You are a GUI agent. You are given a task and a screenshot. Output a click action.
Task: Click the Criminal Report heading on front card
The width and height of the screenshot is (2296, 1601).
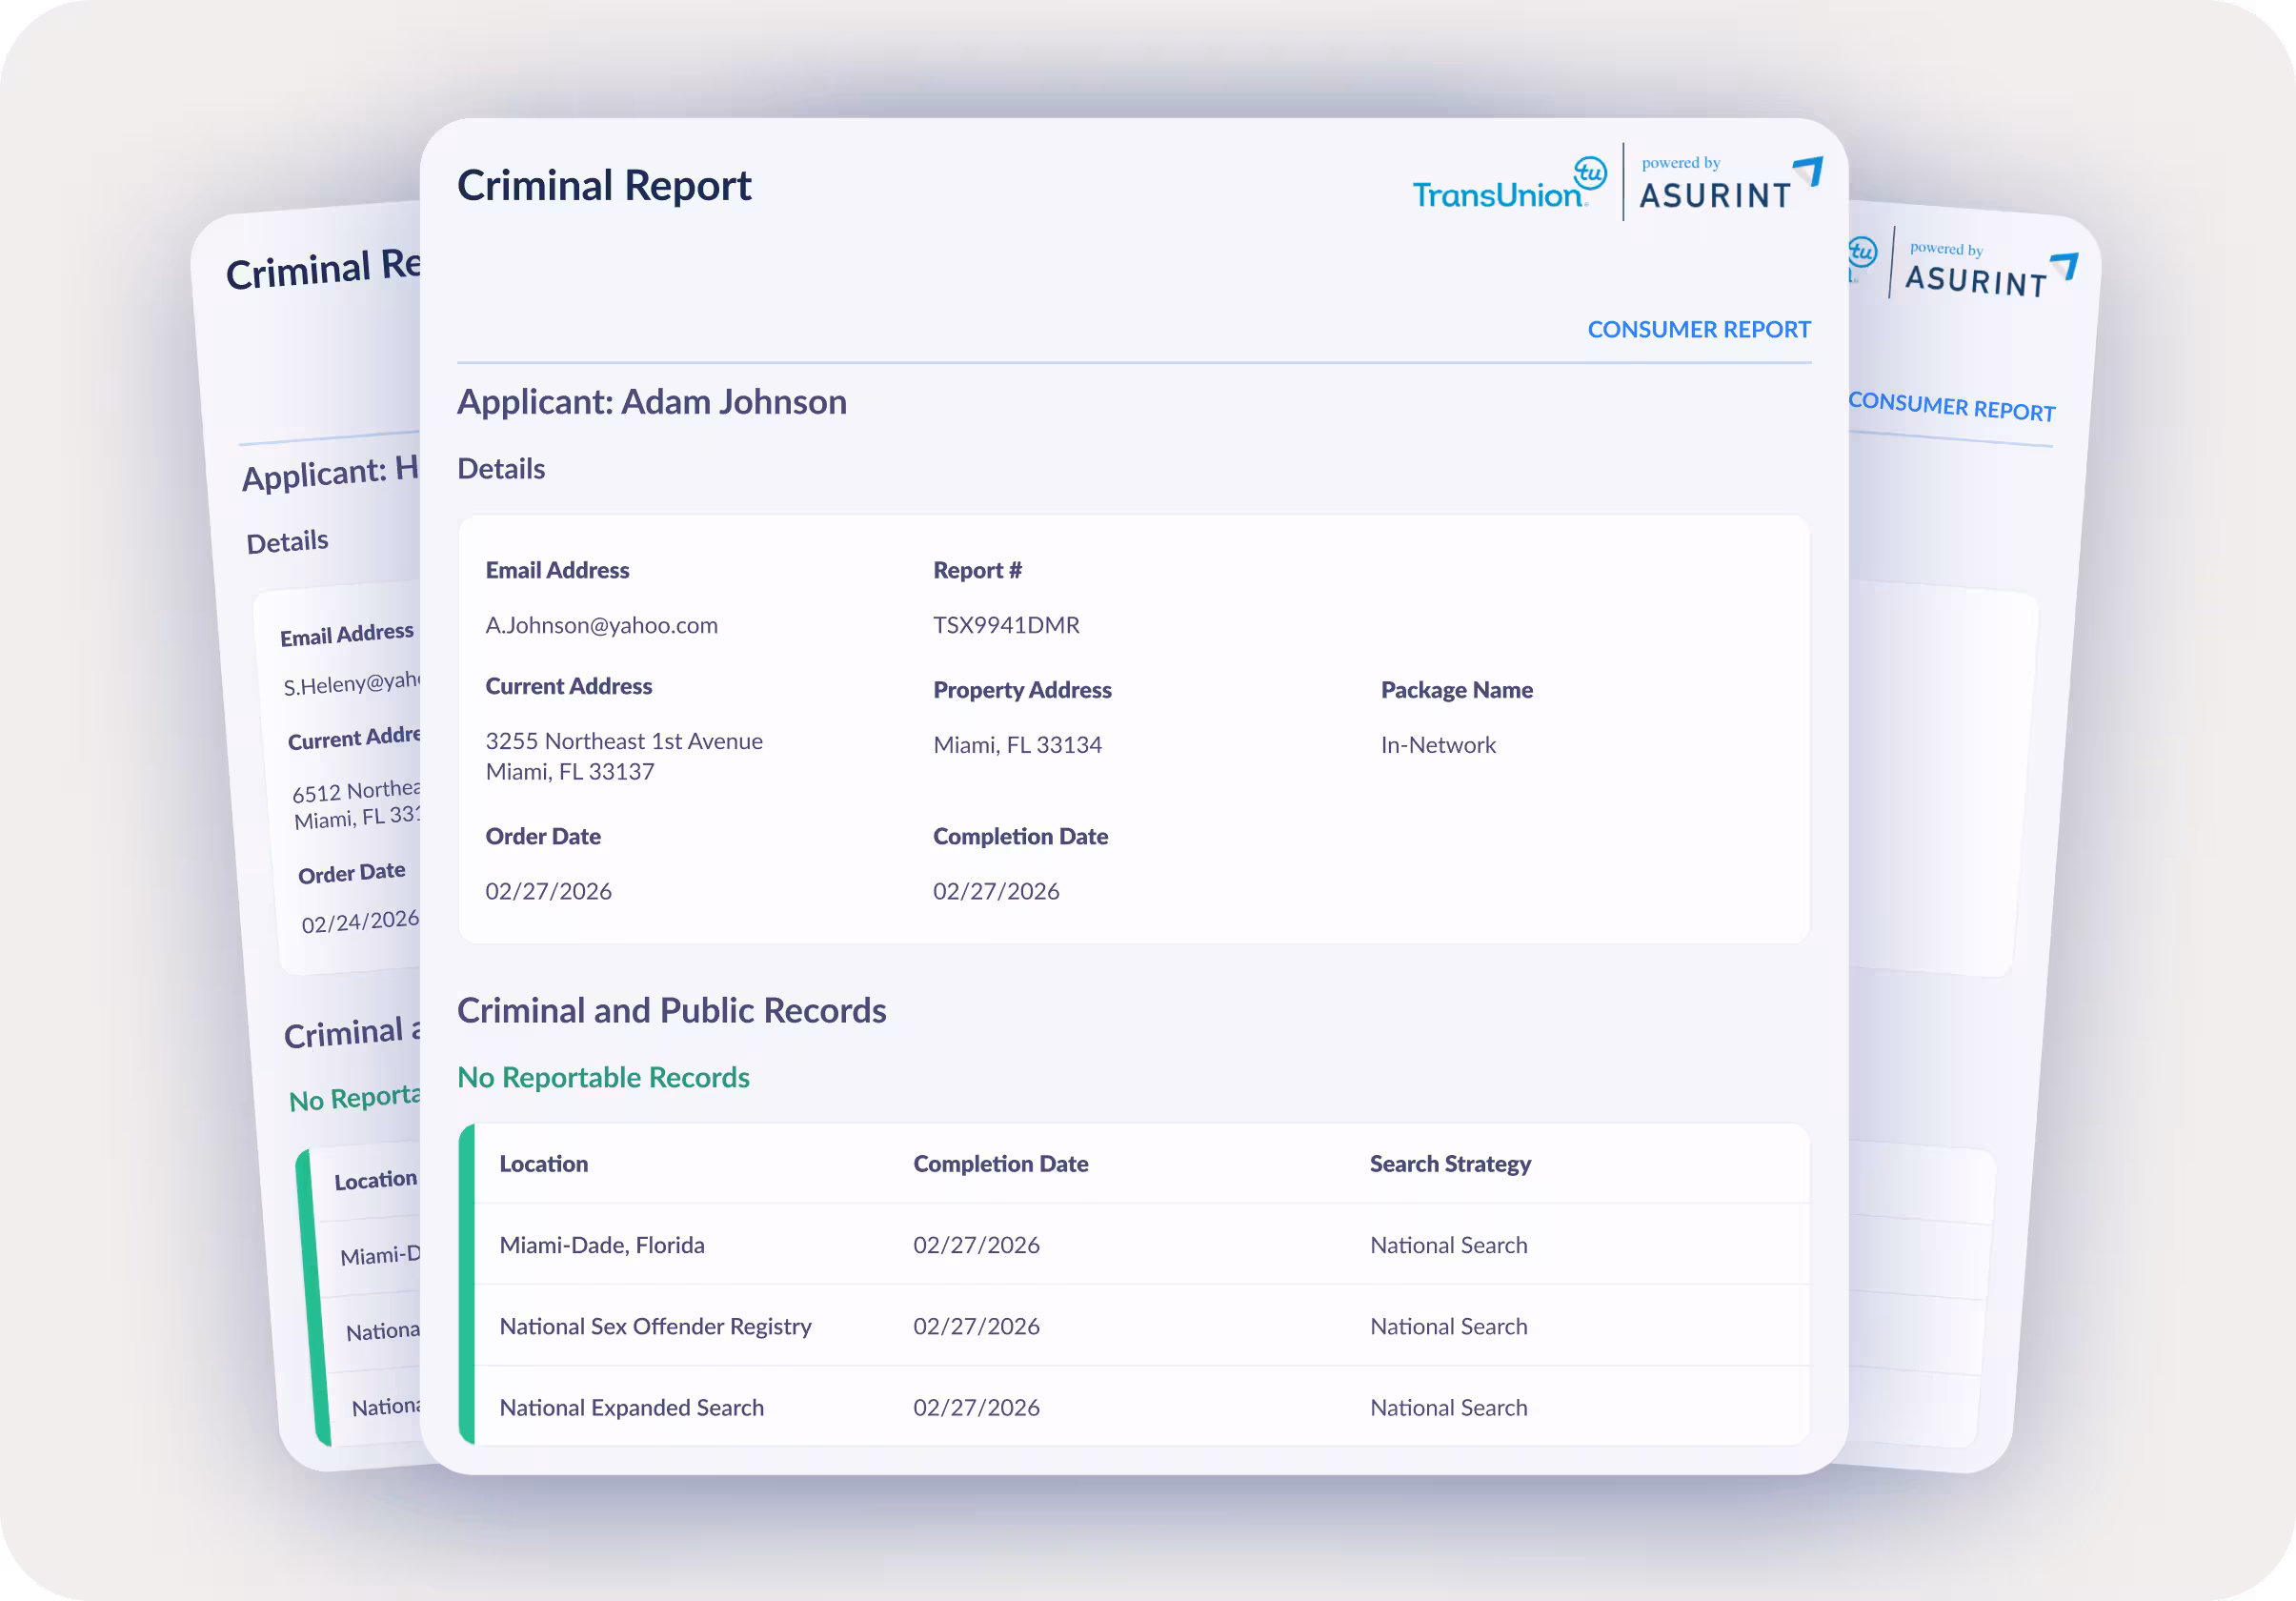tap(604, 186)
